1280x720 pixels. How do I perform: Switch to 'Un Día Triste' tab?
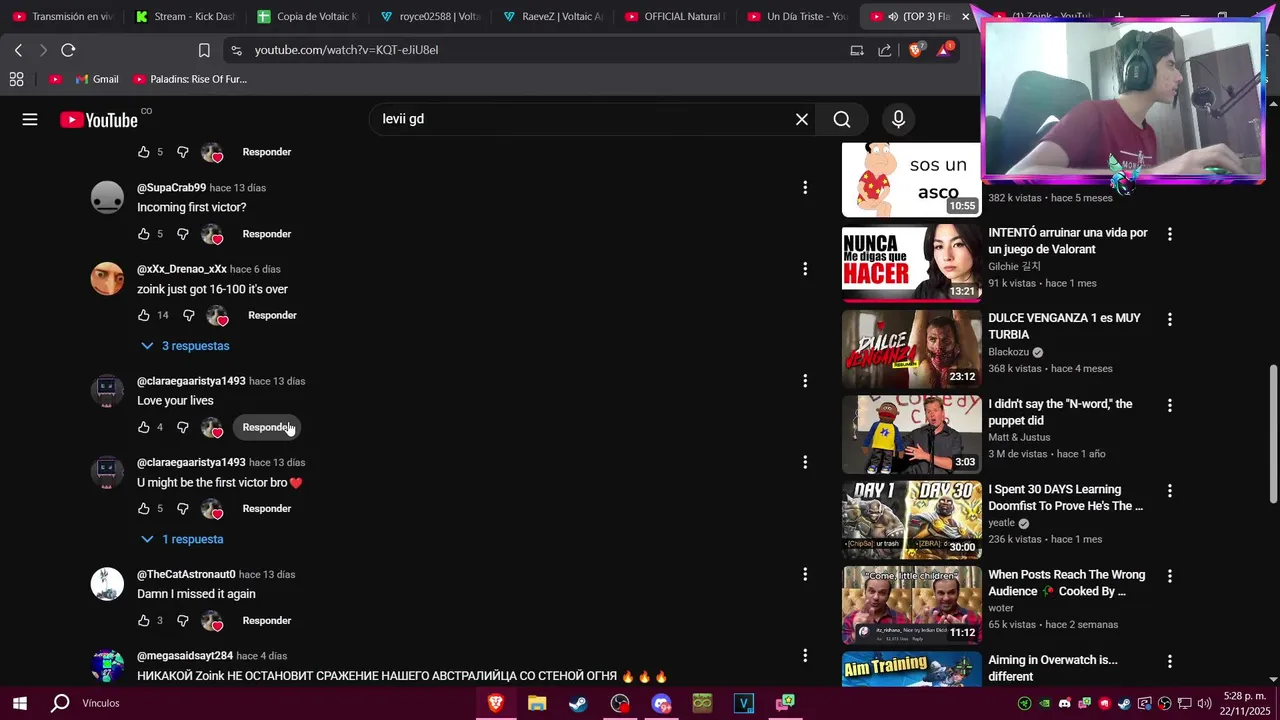797,16
